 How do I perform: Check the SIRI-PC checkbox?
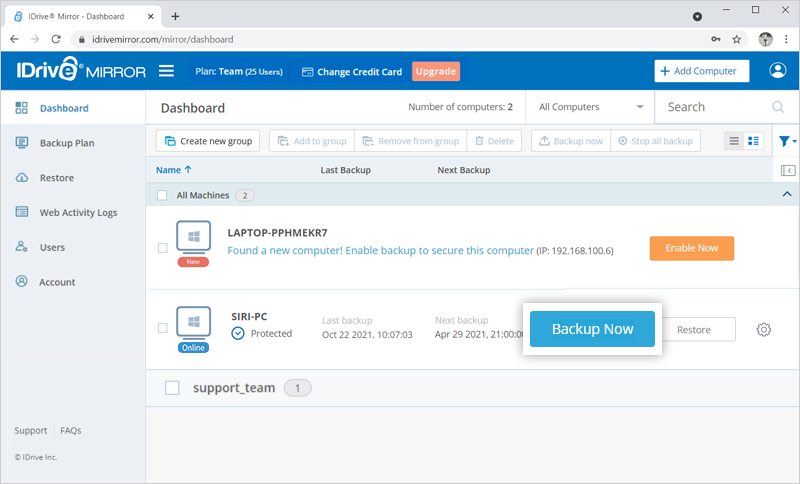pyautogui.click(x=162, y=328)
